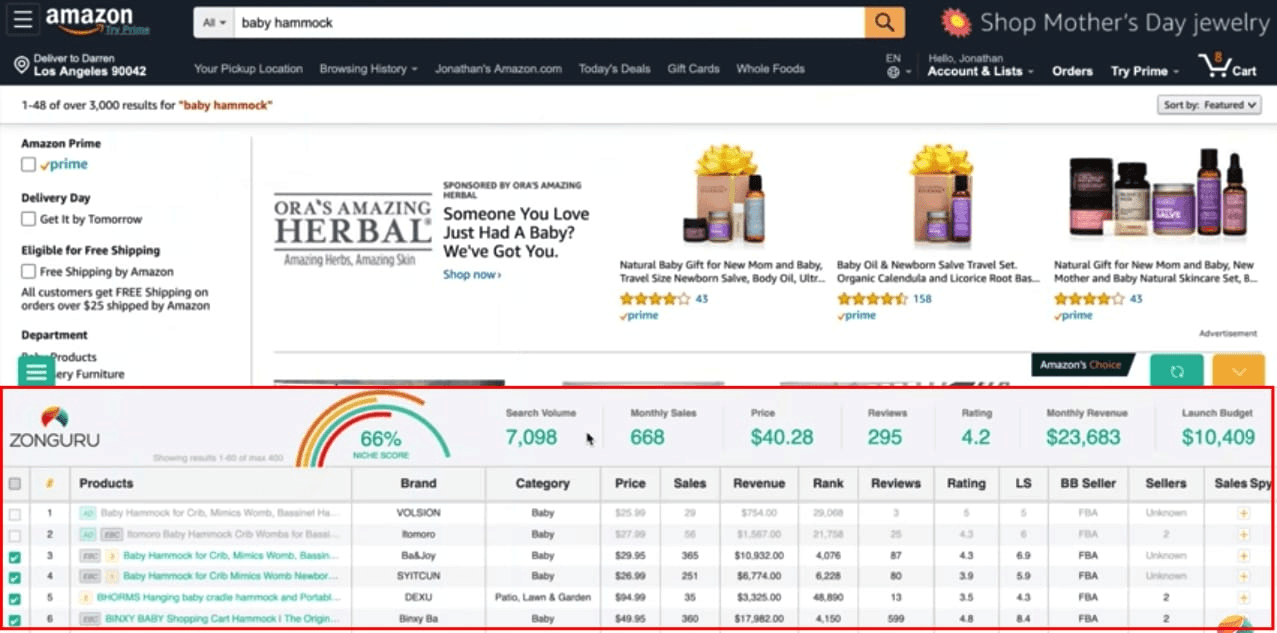This screenshot has height=633, width=1277.
Task: Uncheck row 4 SYITCUN checkbox
Action: click(15, 577)
